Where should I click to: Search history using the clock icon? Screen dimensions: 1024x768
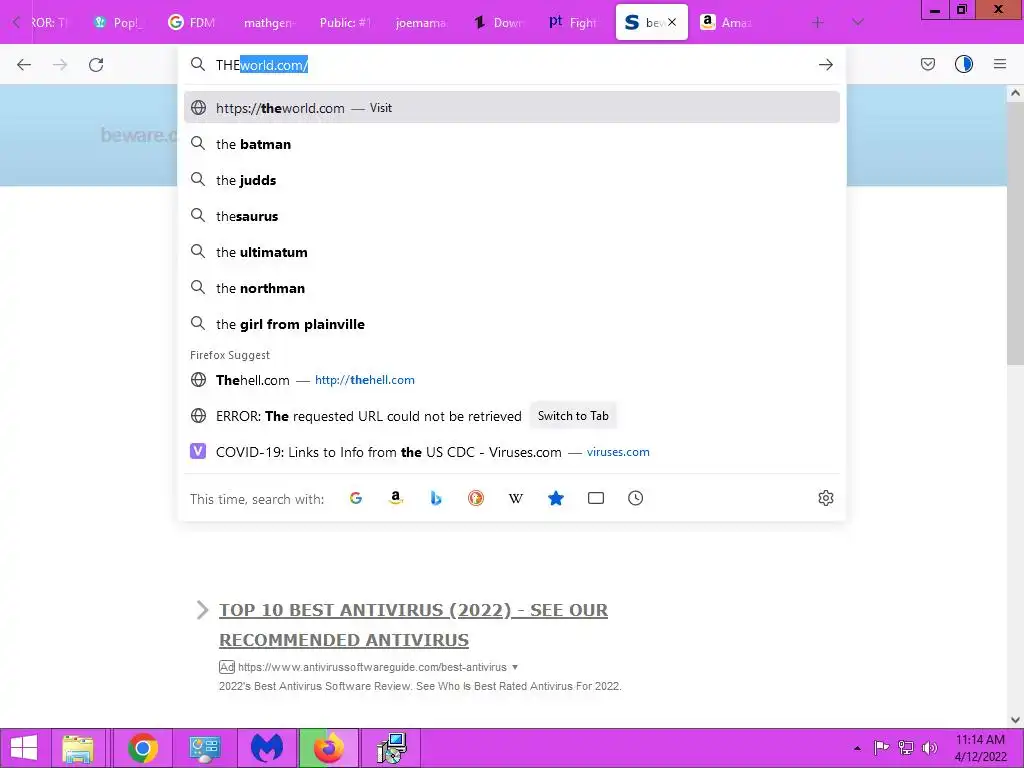(635, 498)
